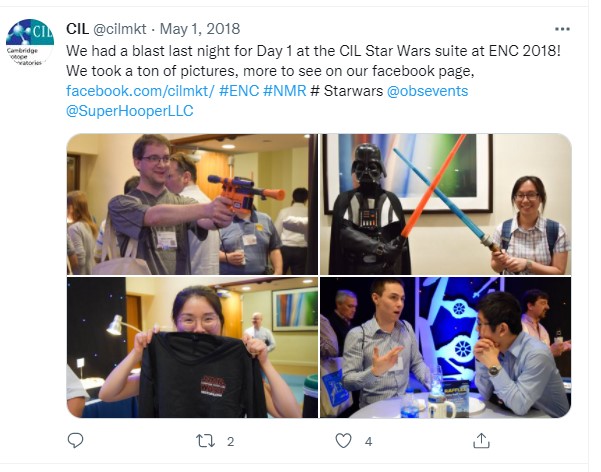Open the CIL display name
The image size is (601, 472).
click(77, 29)
